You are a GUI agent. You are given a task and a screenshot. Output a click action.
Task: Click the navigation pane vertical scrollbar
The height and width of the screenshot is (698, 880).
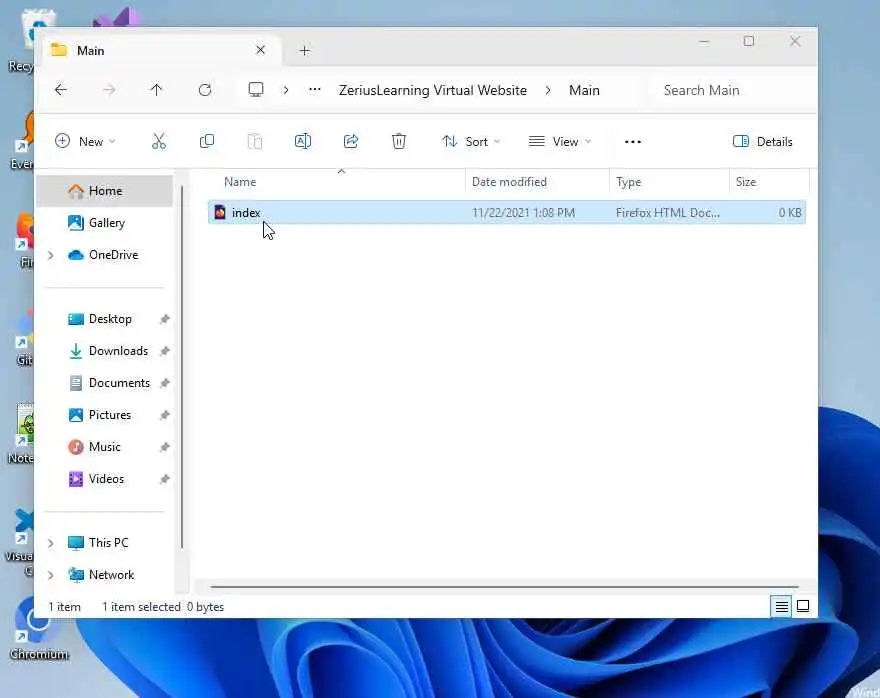click(x=182, y=368)
